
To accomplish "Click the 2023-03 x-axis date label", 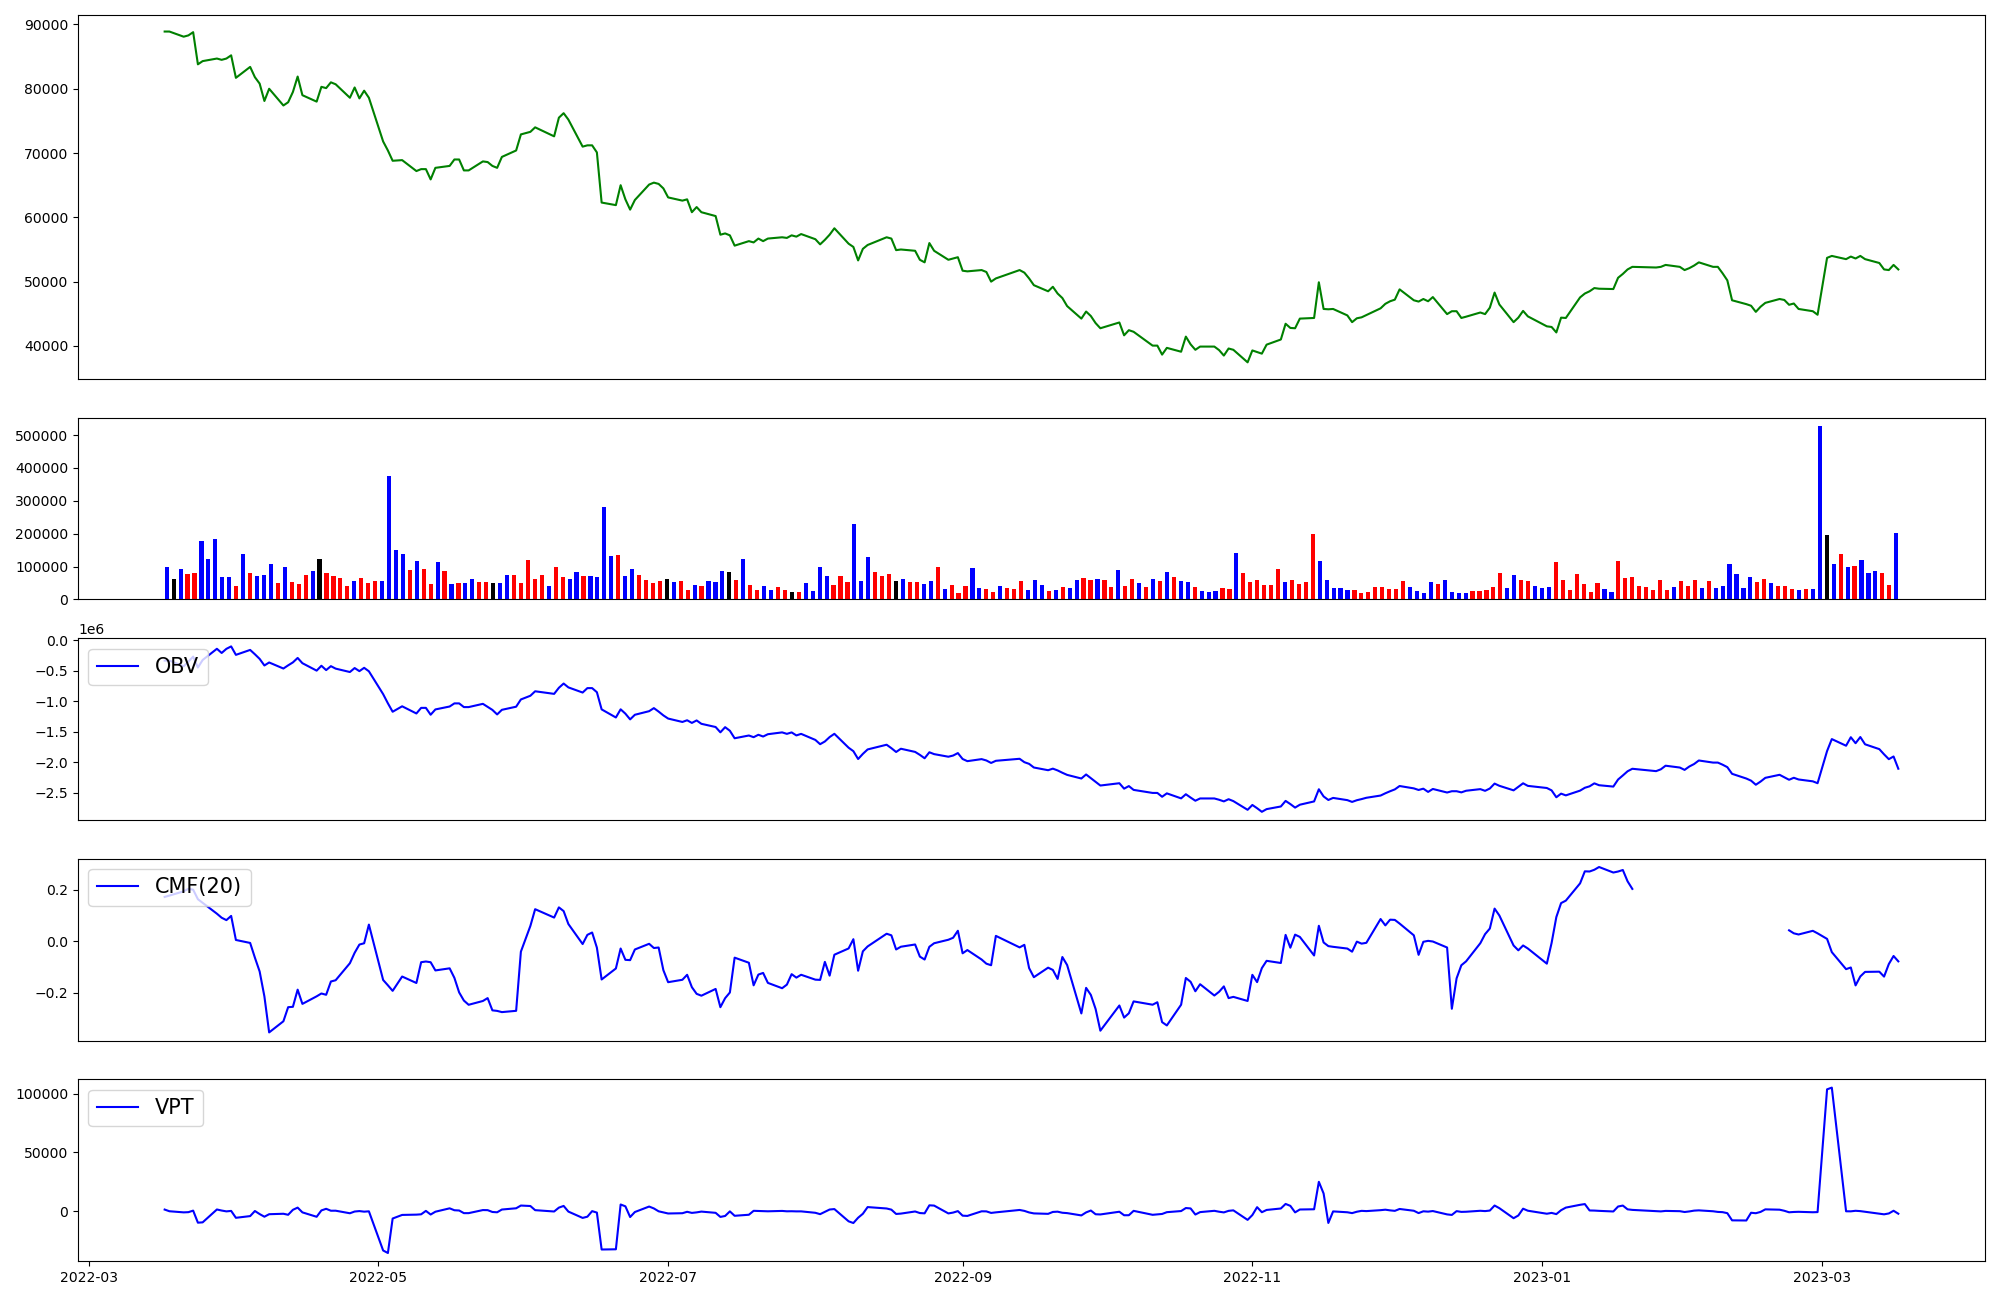I will click(1821, 1277).
